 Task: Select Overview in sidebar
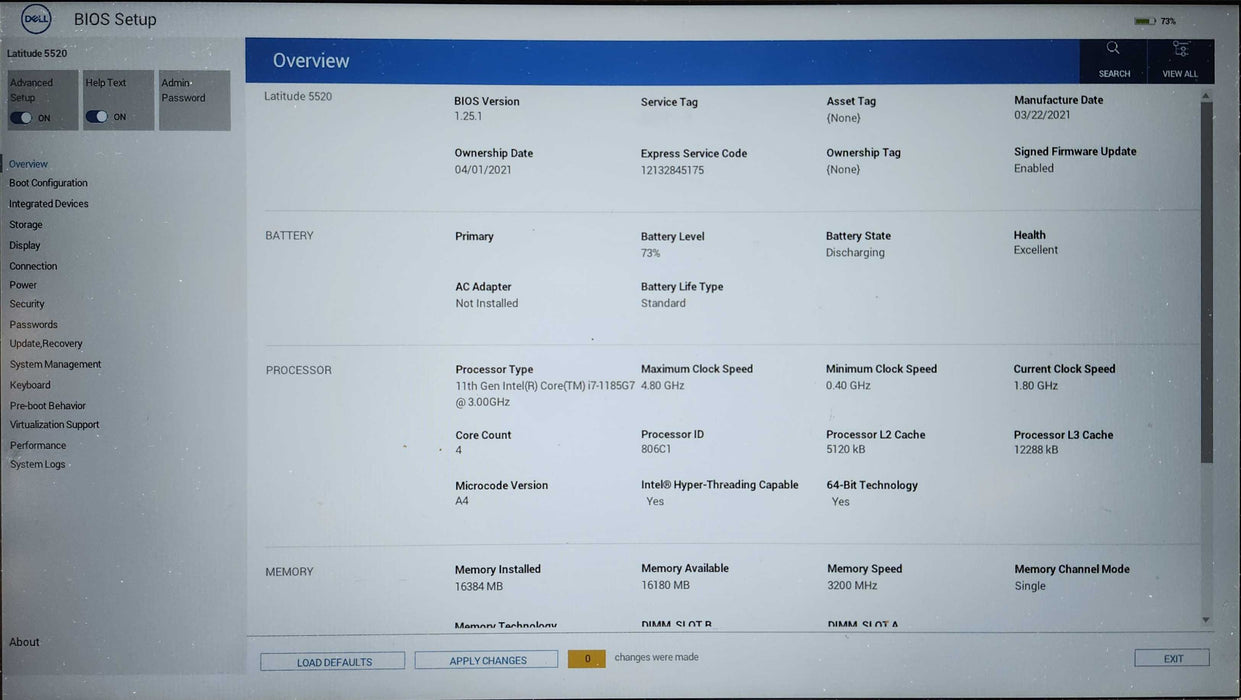28,164
